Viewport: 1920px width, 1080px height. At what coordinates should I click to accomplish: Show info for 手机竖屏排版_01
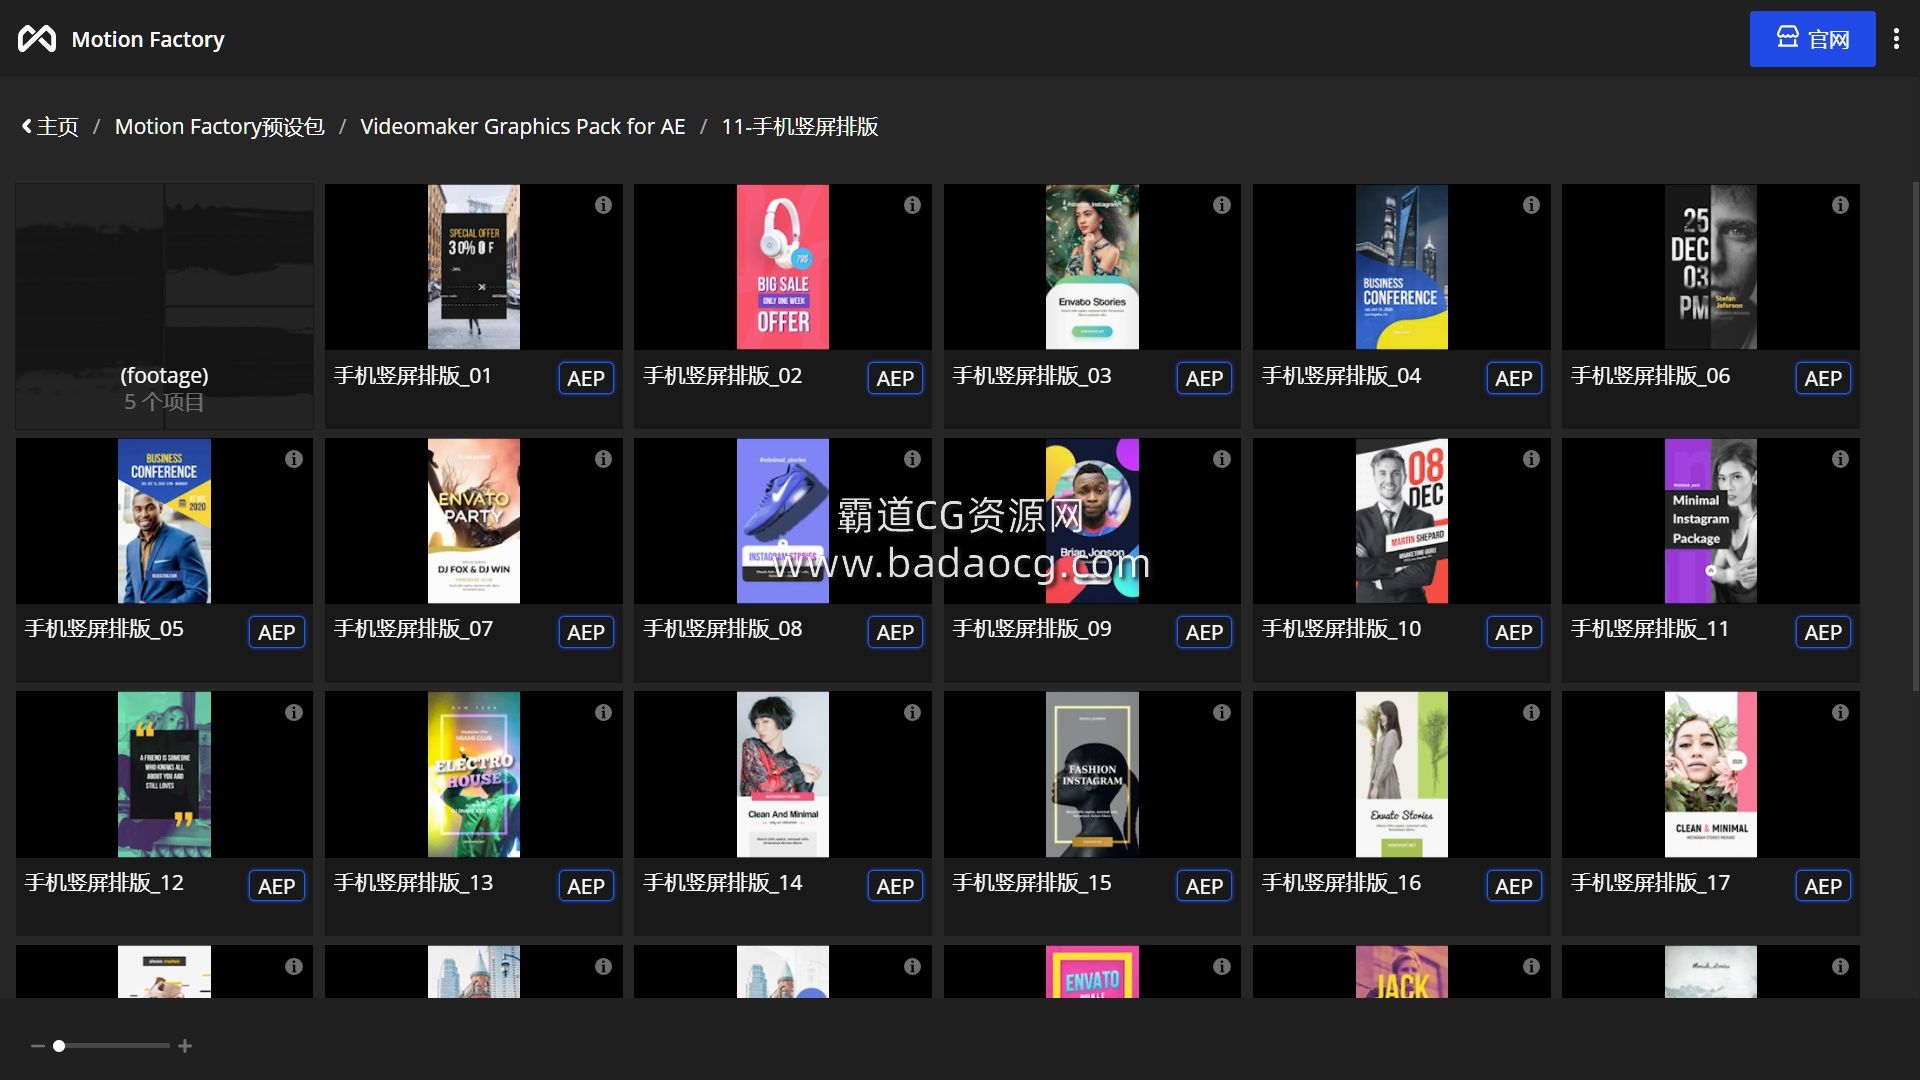pyautogui.click(x=603, y=205)
